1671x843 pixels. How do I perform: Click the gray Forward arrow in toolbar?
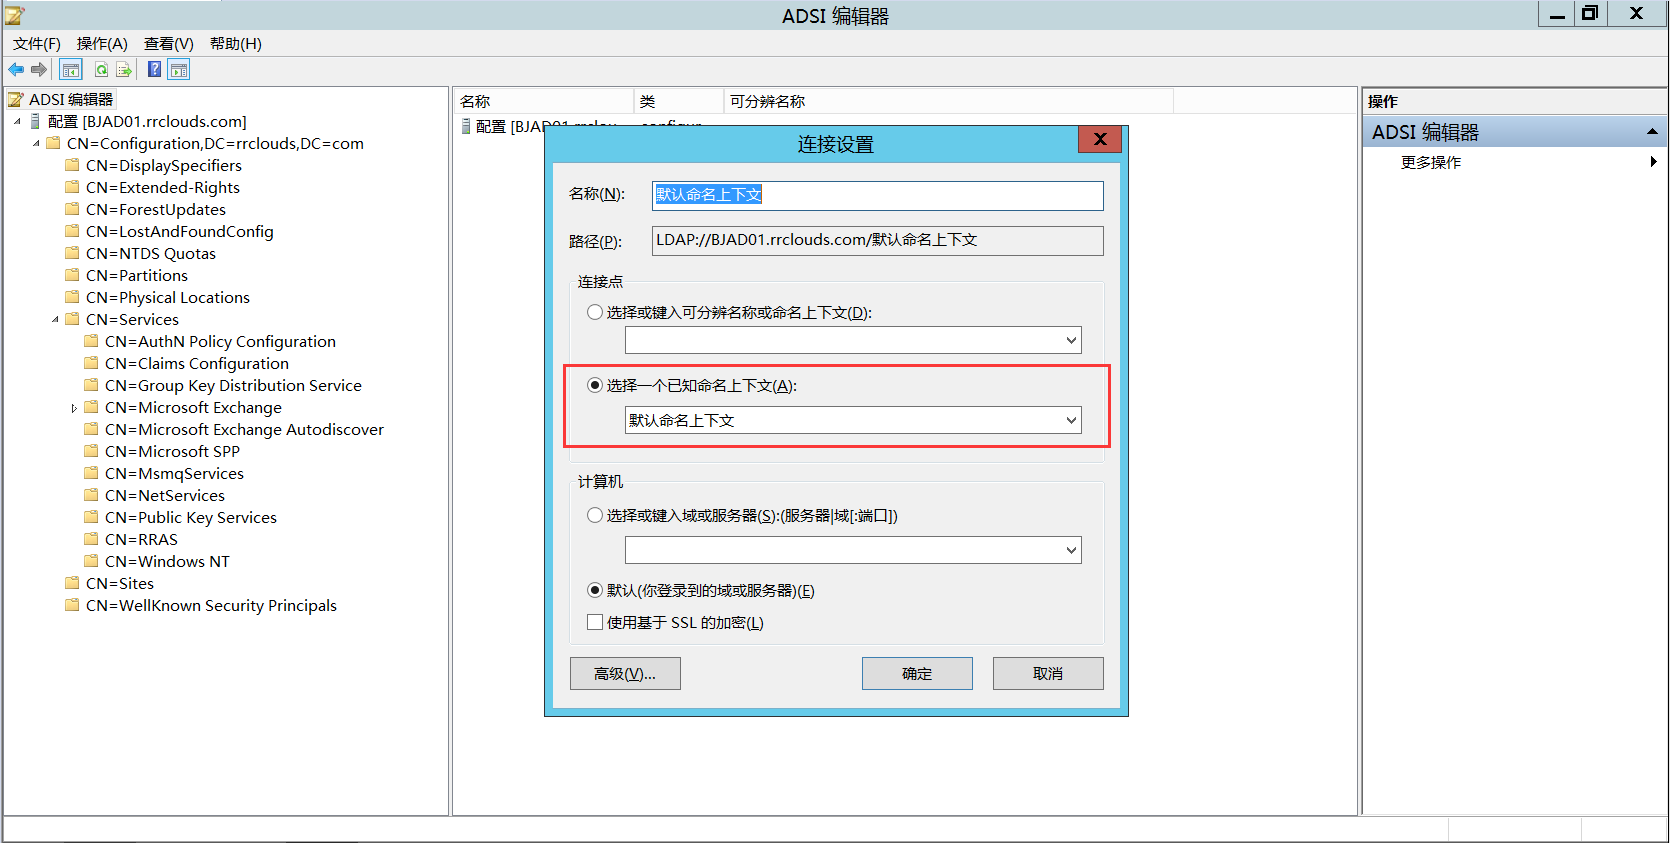tap(39, 69)
